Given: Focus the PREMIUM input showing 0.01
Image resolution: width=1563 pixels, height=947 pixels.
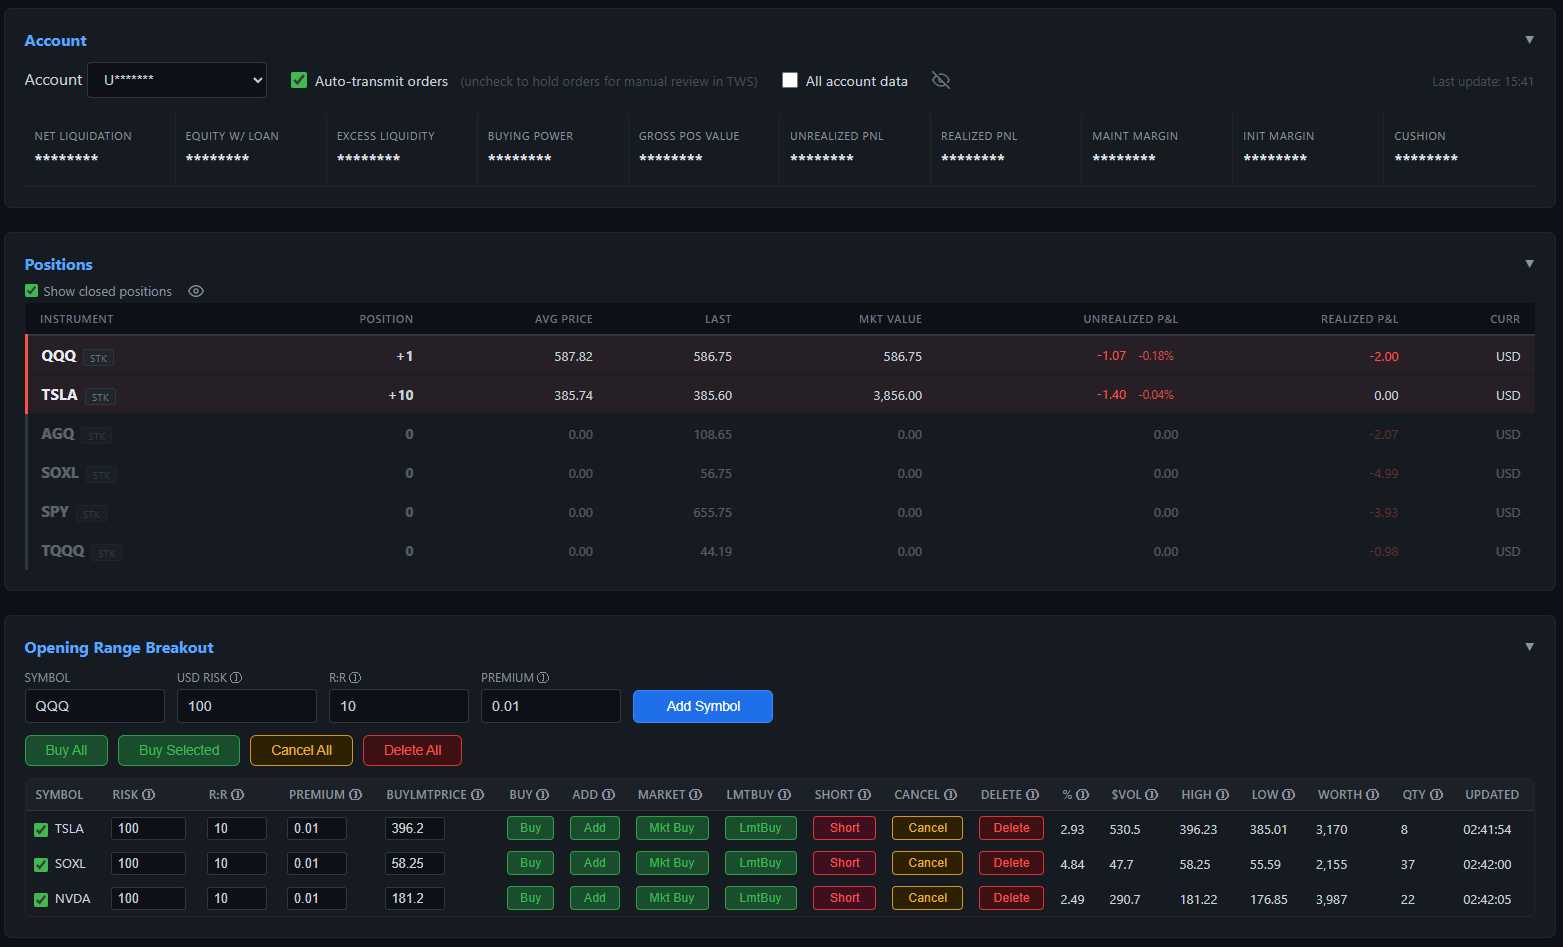Looking at the screenshot, I should point(550,706).
